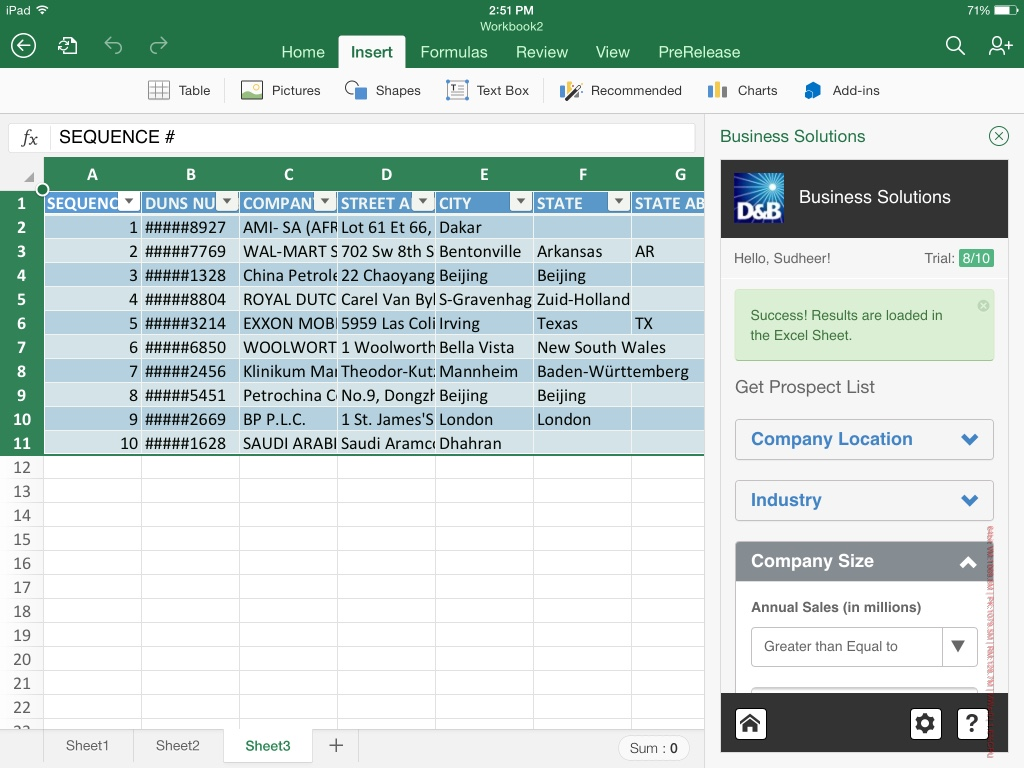Select column F header
The height and width of the screenshot is (768, 1024).
[x=583, y=174]
